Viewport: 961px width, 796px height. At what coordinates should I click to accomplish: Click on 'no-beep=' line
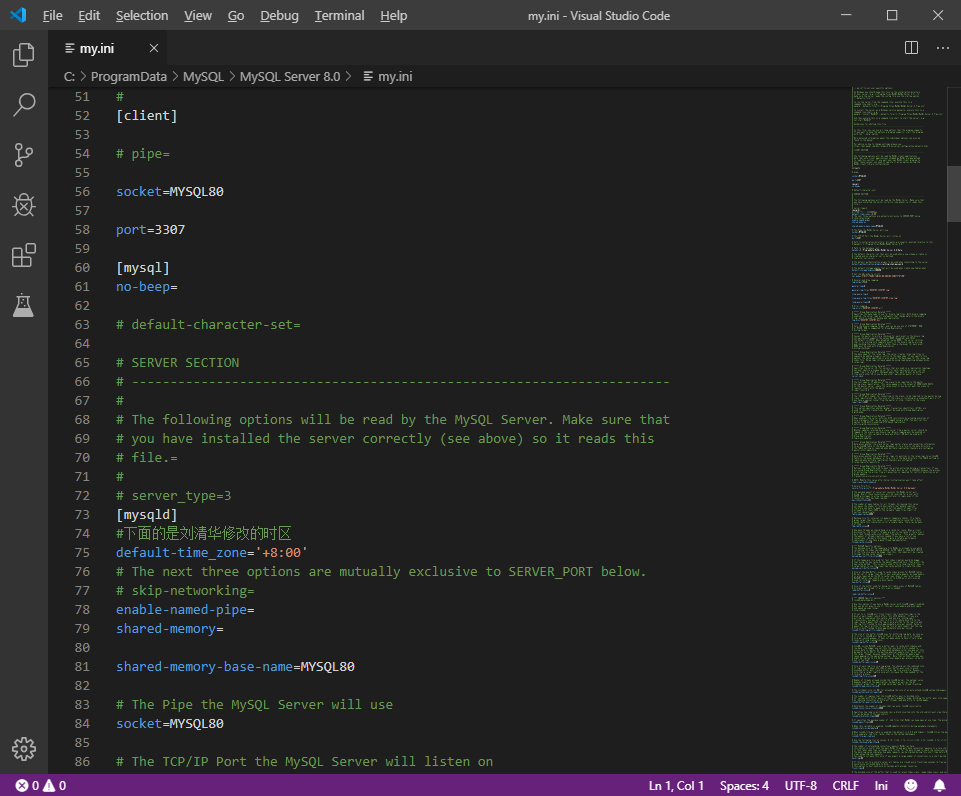(x=146, y=287)
